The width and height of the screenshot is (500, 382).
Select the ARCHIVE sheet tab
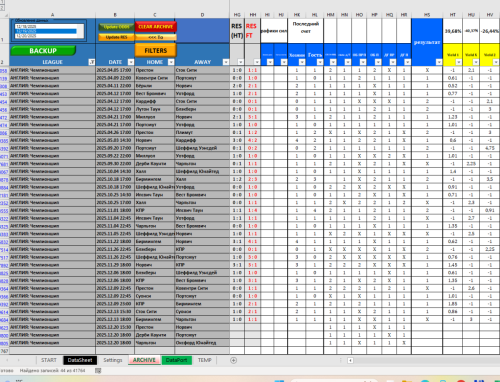(x=144, y=360)
